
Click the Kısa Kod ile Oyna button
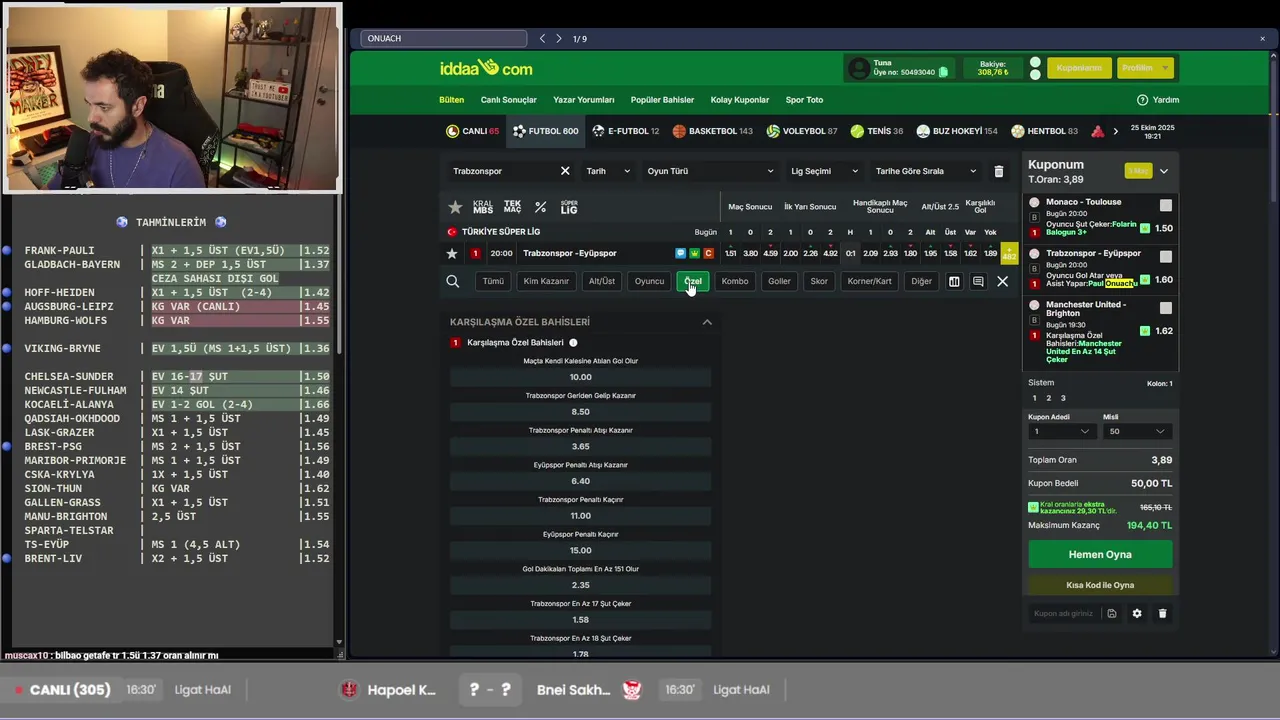(1100, 586)
